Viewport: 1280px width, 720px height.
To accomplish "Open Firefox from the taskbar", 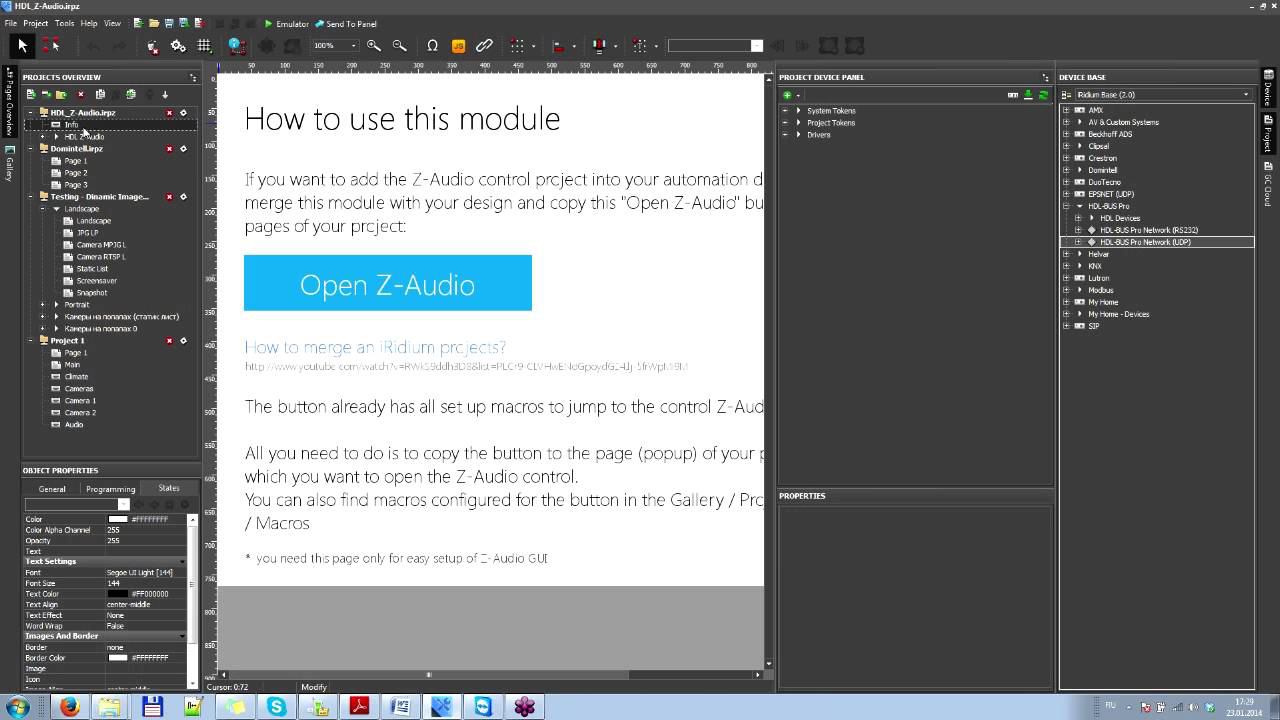I will coord(69,707).
